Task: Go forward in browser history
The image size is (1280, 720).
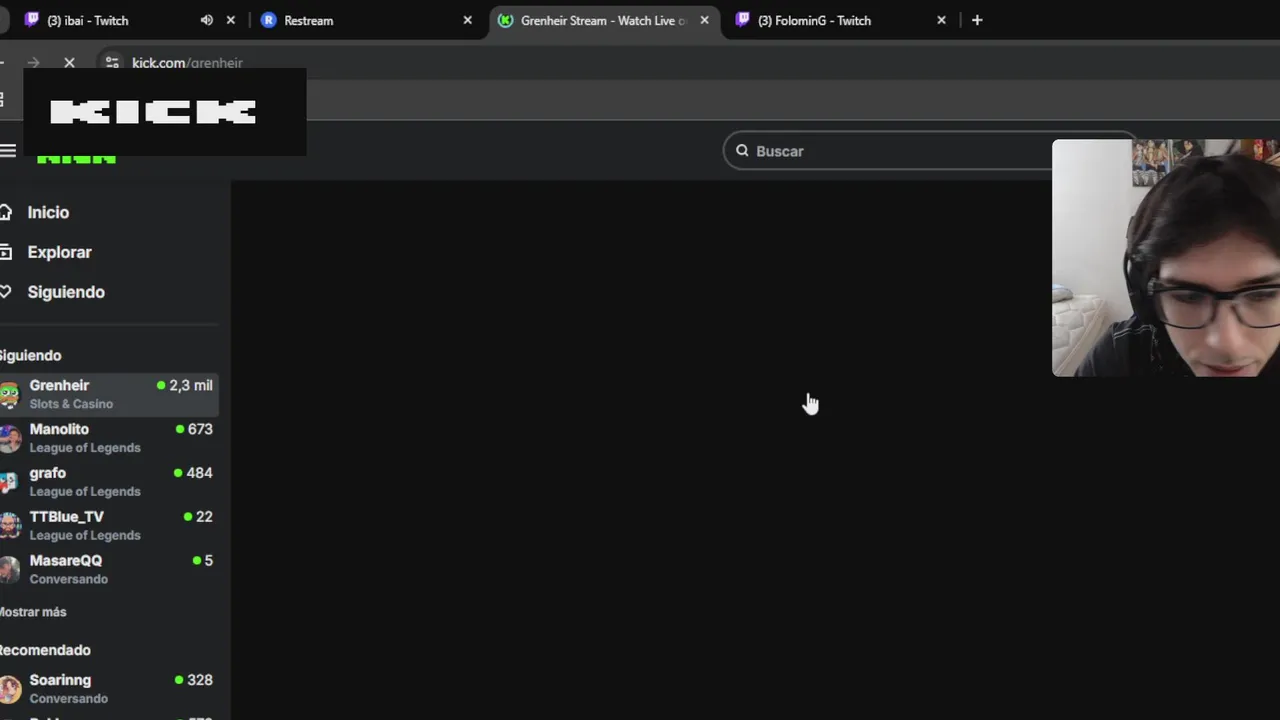Action: coord(33,63)
